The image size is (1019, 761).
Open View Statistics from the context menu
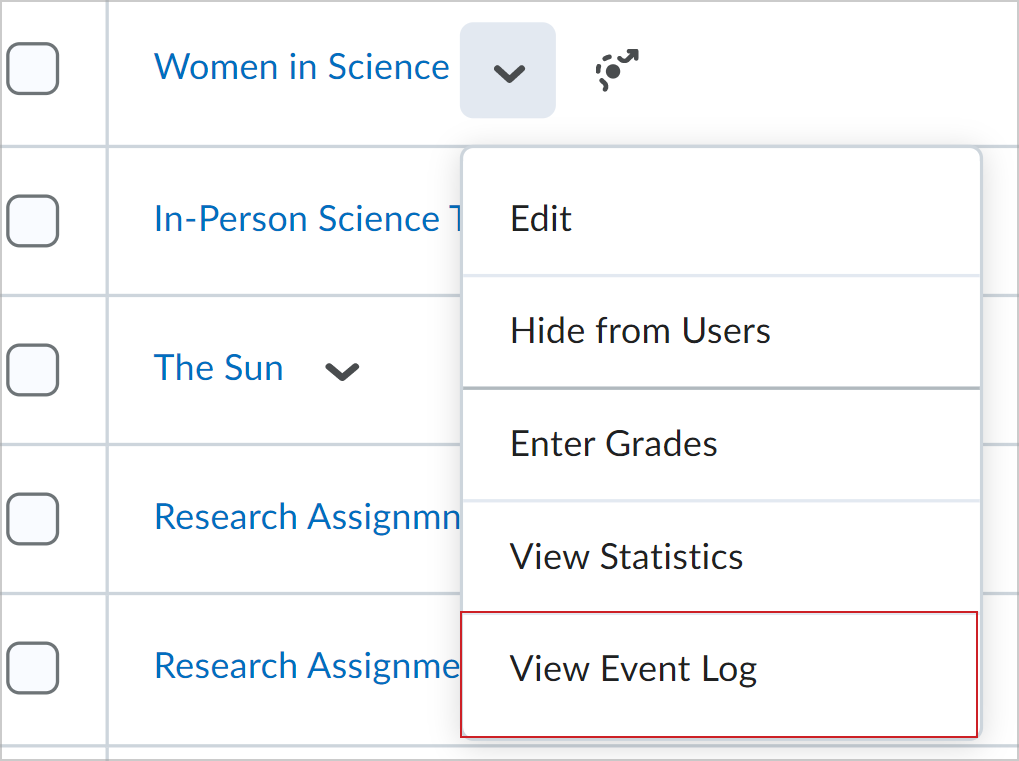coord(626,557)
